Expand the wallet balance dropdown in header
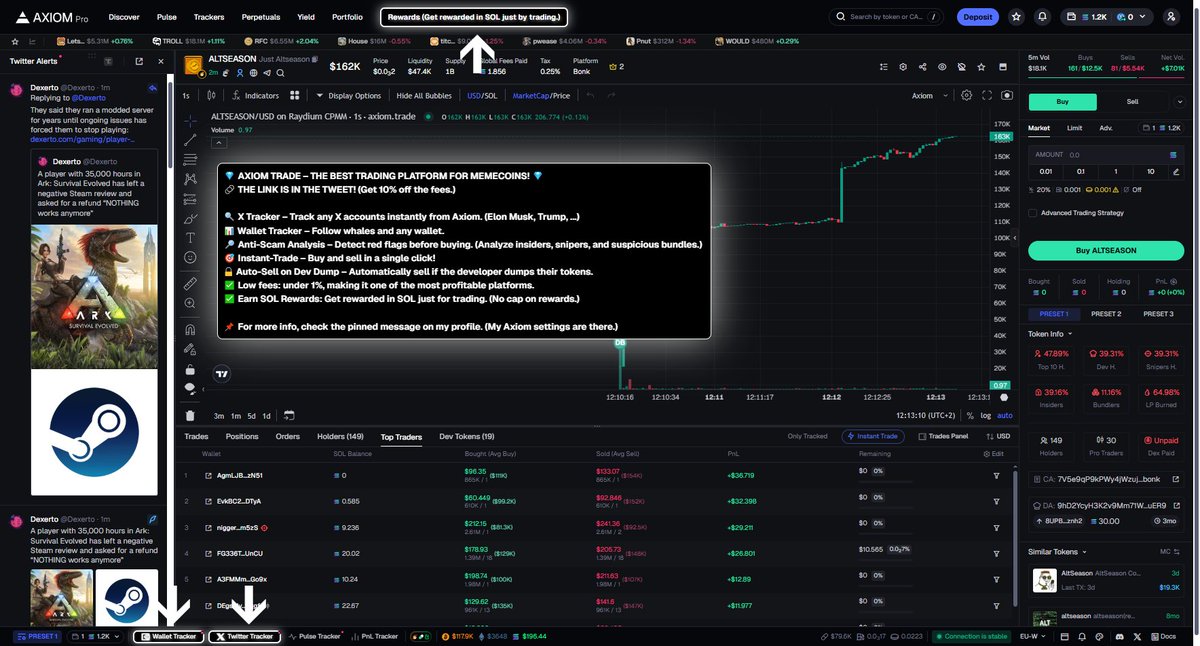Screen dimensions: 1200x646 [1105, 17]
